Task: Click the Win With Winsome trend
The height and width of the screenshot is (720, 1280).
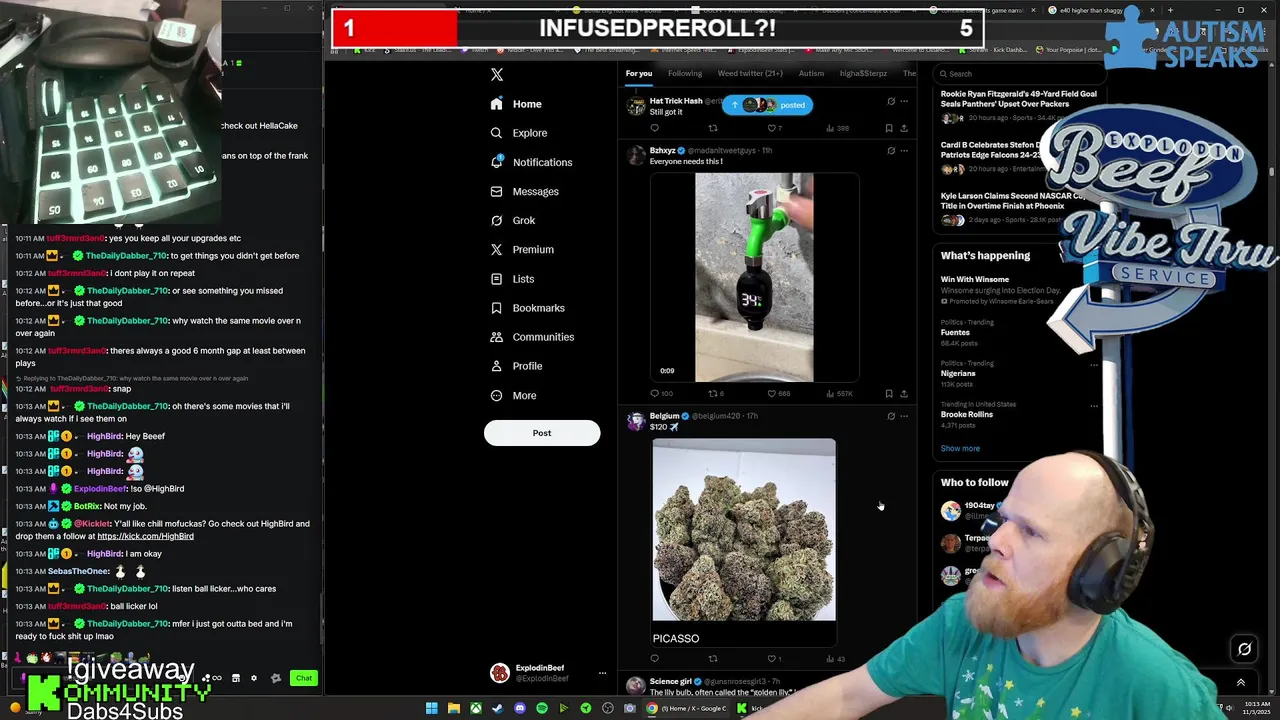Action: click(975, 280)
